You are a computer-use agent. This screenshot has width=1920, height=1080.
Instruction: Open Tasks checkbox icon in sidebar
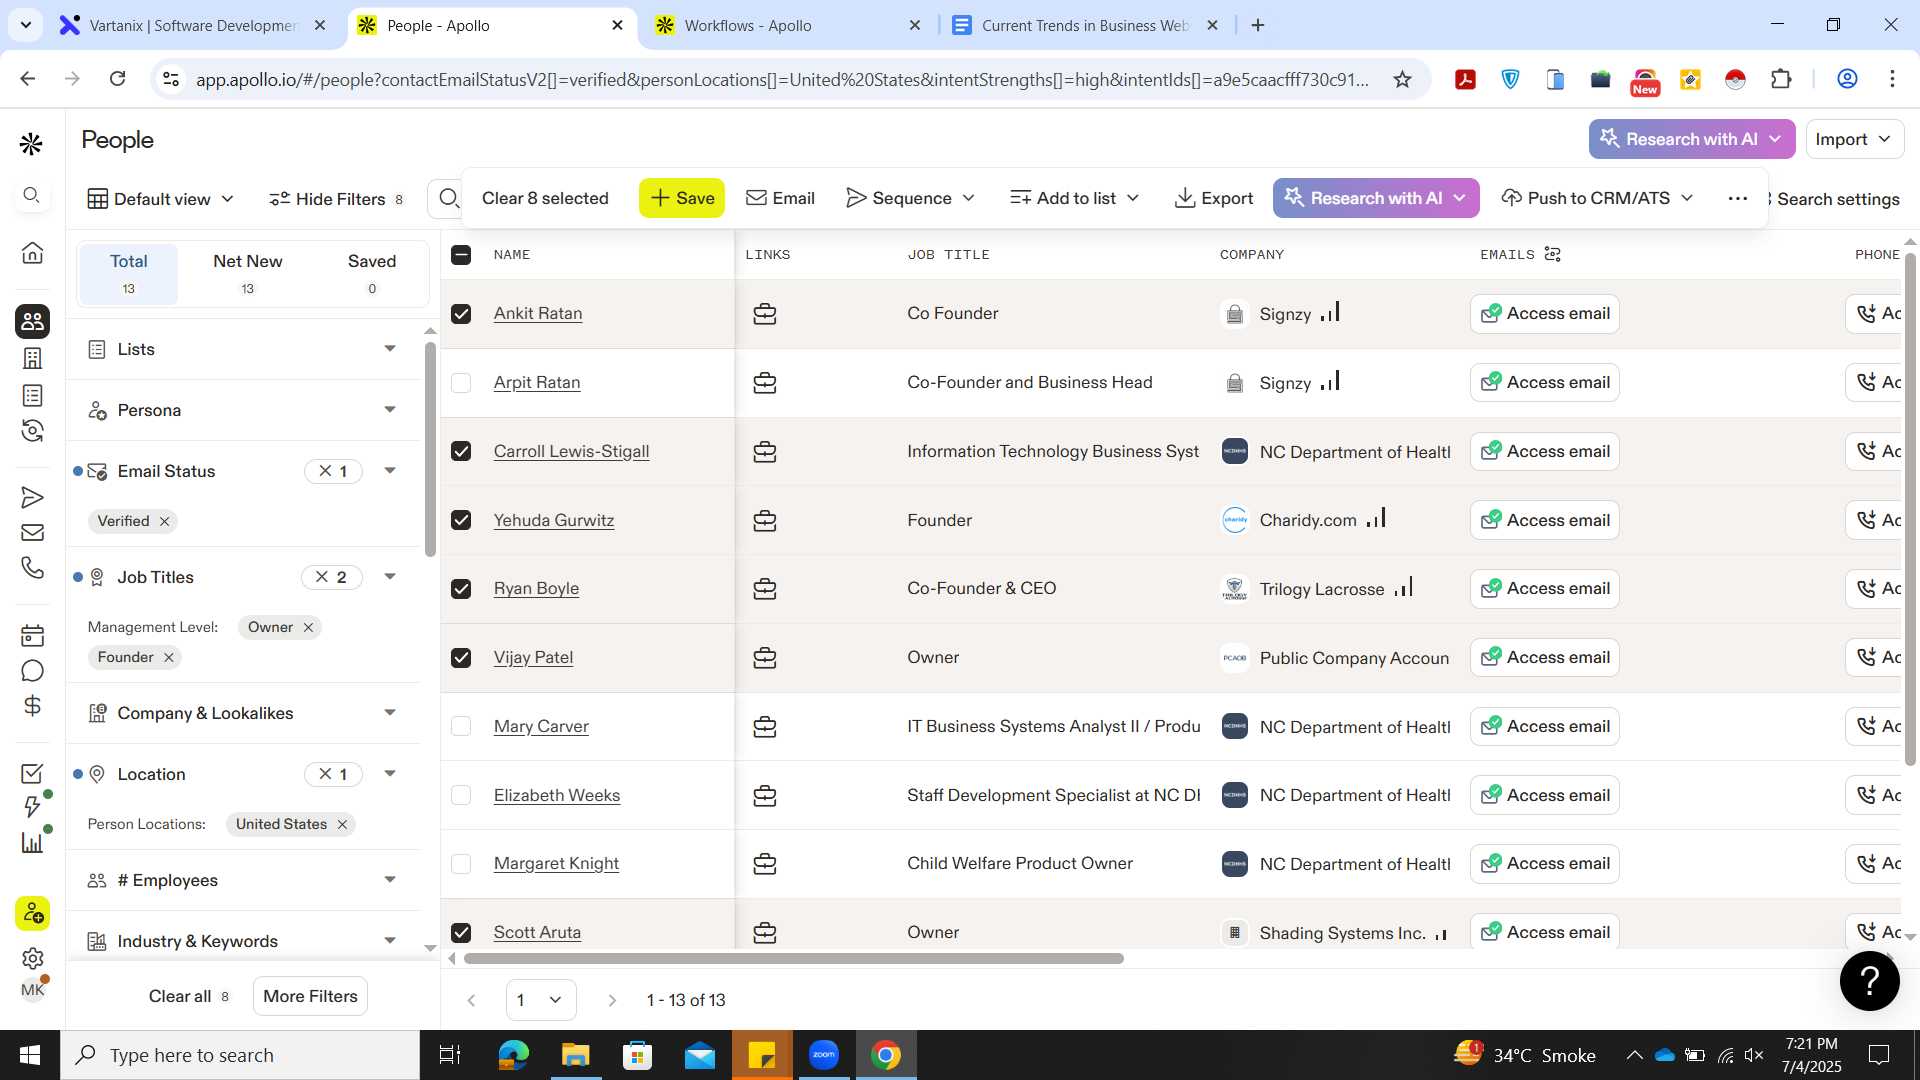pyautogui.click(x=32, y=773)
